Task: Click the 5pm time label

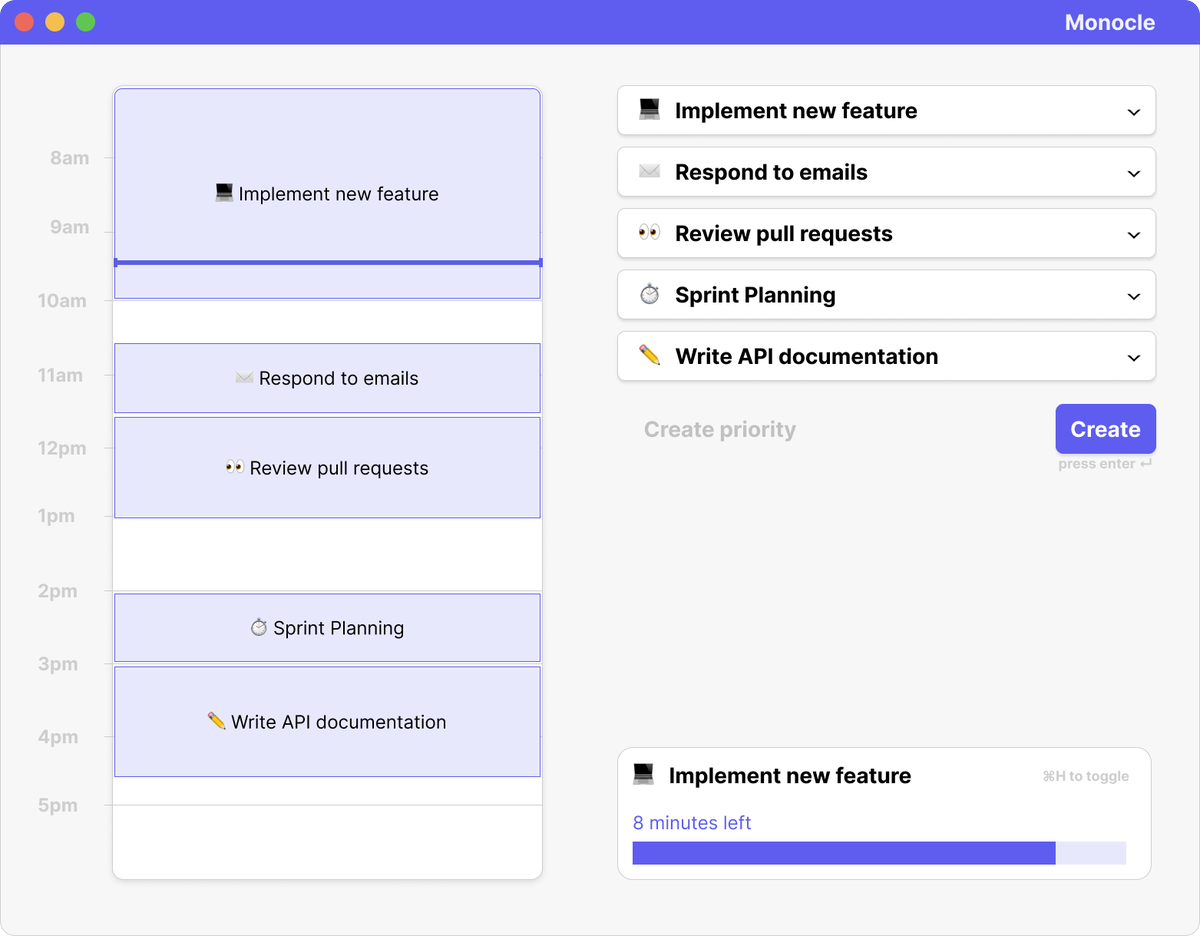Action: coord(58,805)
